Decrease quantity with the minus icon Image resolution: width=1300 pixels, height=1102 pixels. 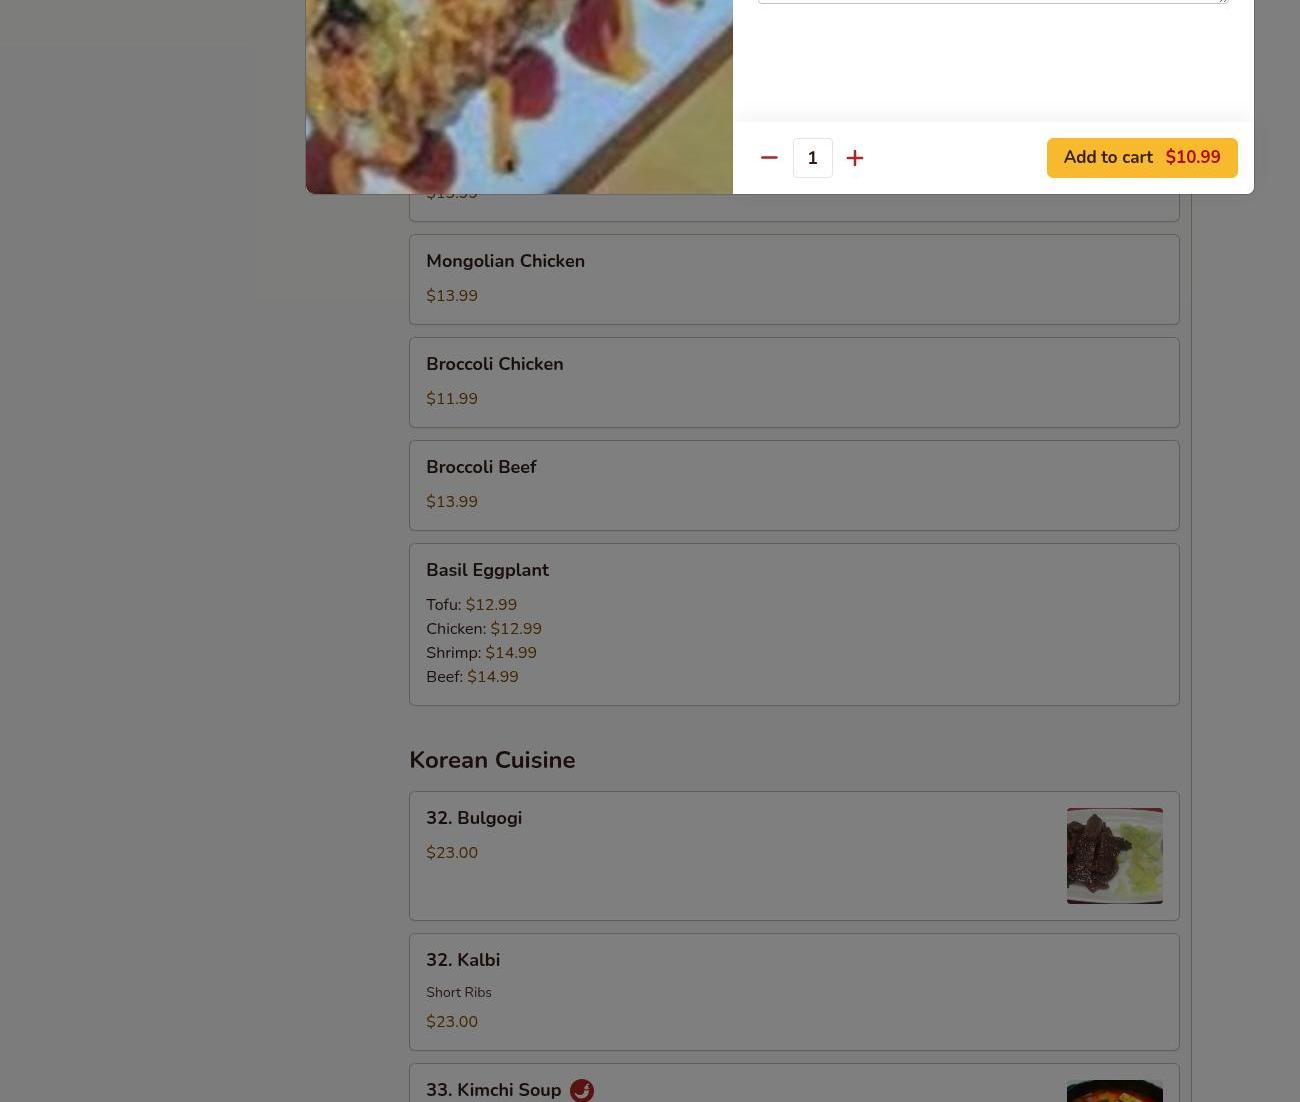[769, 158]
